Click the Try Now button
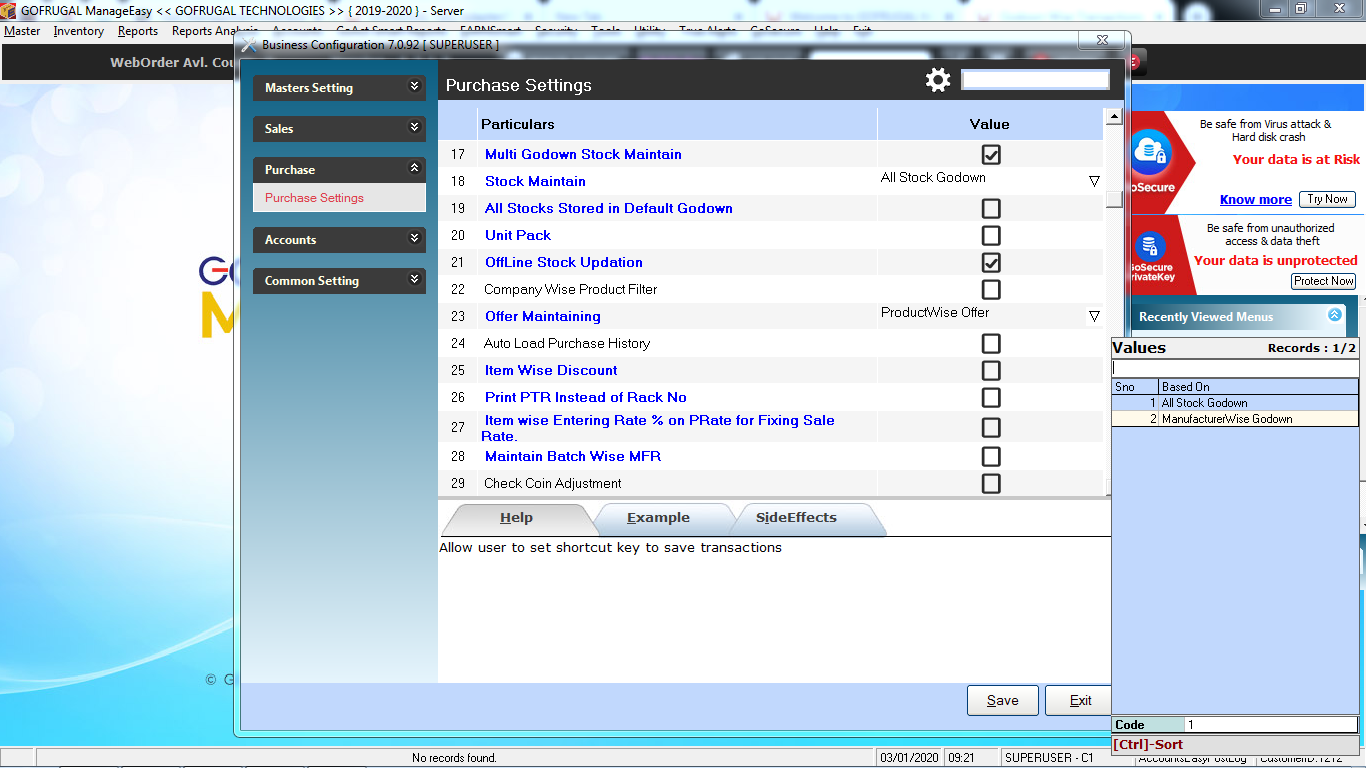1366x768 pixels. click(1328, 199)
